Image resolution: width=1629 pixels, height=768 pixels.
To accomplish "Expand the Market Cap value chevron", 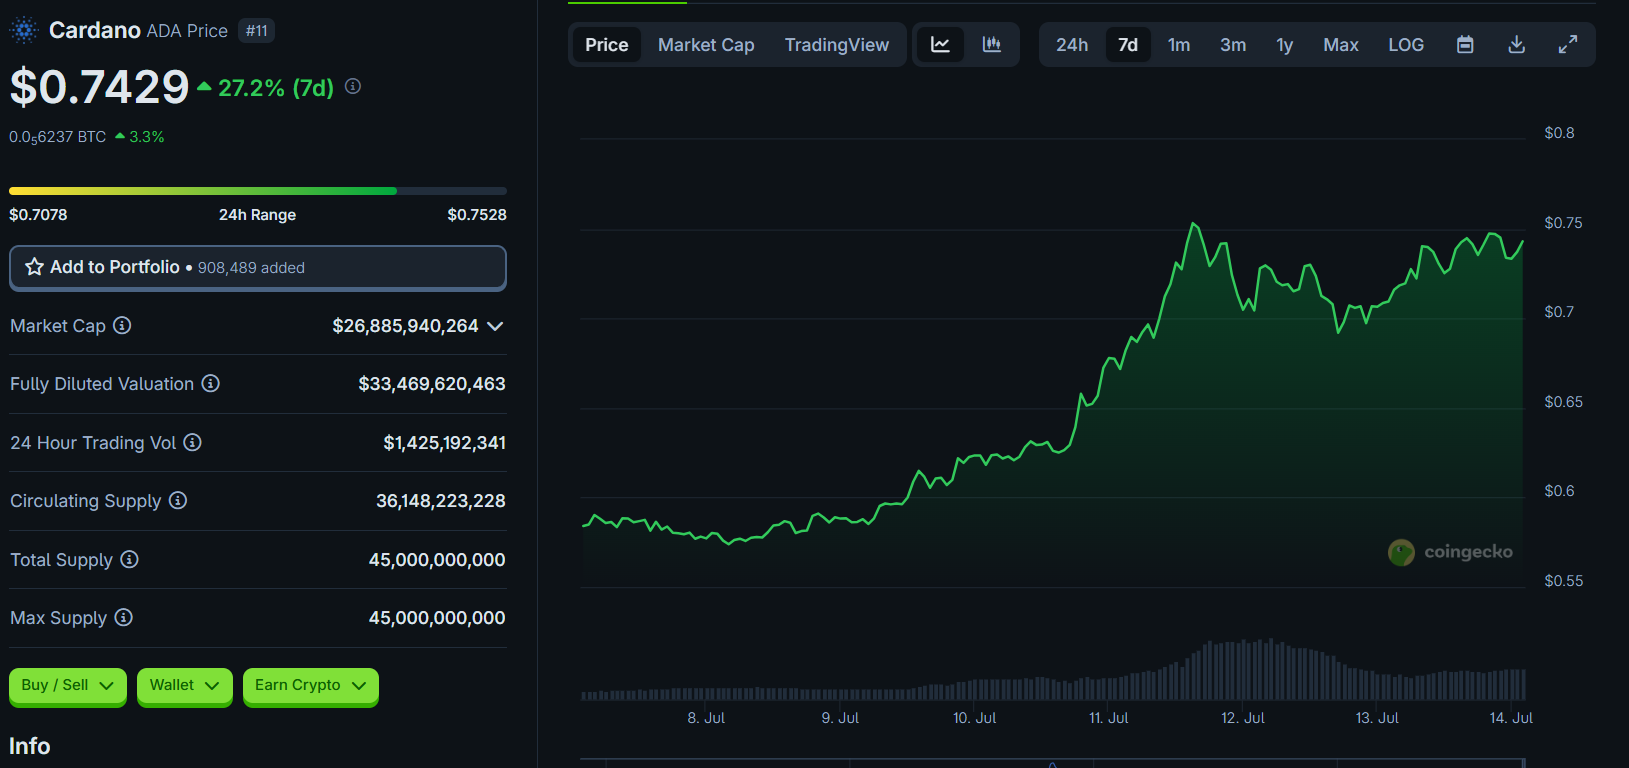I will tap(495, 326).
